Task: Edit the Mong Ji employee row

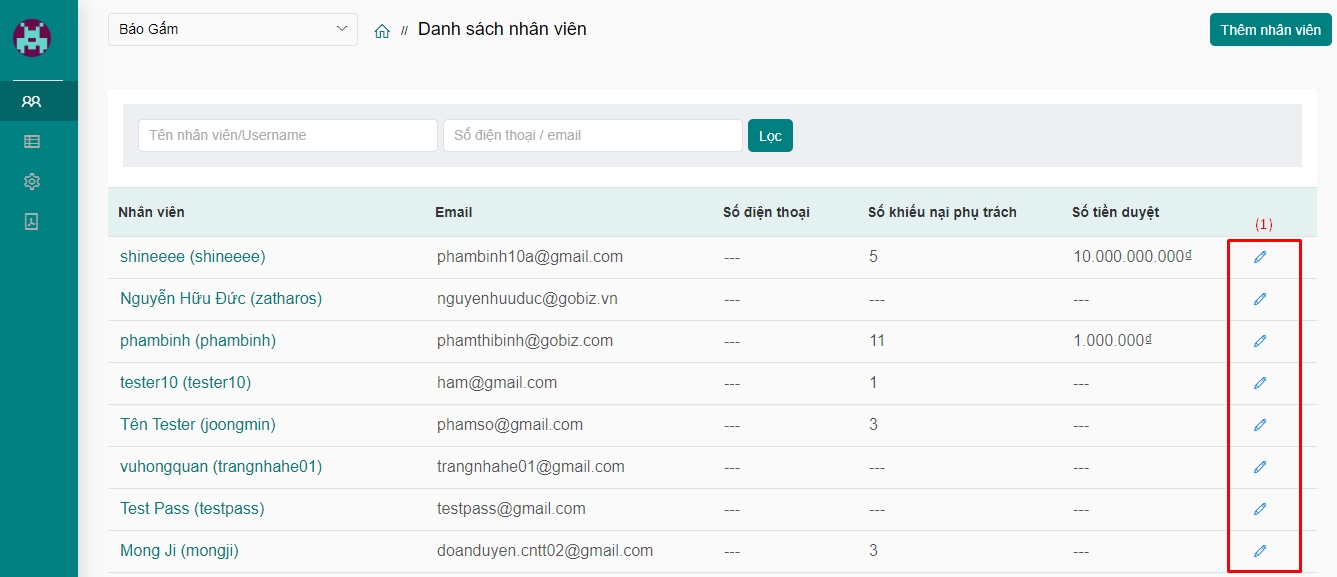Action: [x=1260, y=550]
